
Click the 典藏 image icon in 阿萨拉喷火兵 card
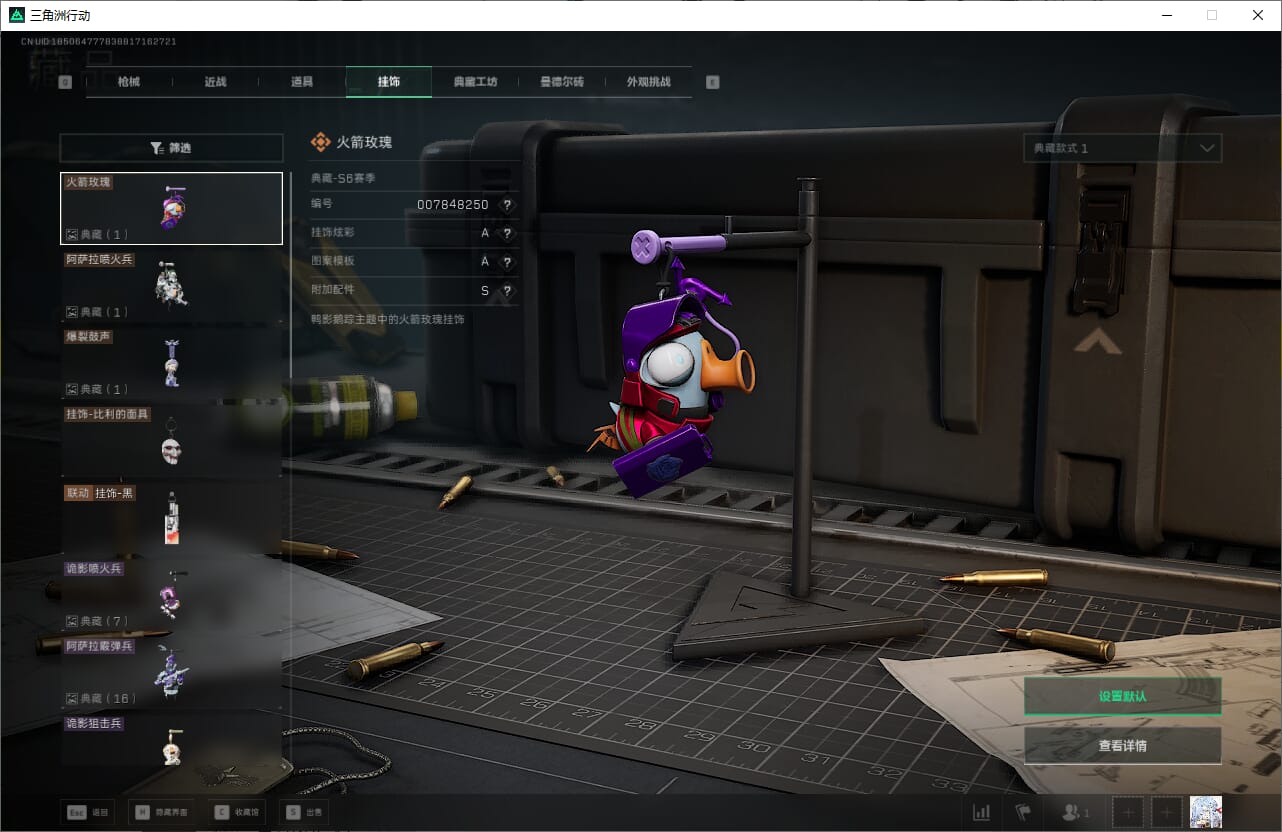click(72, 312)
